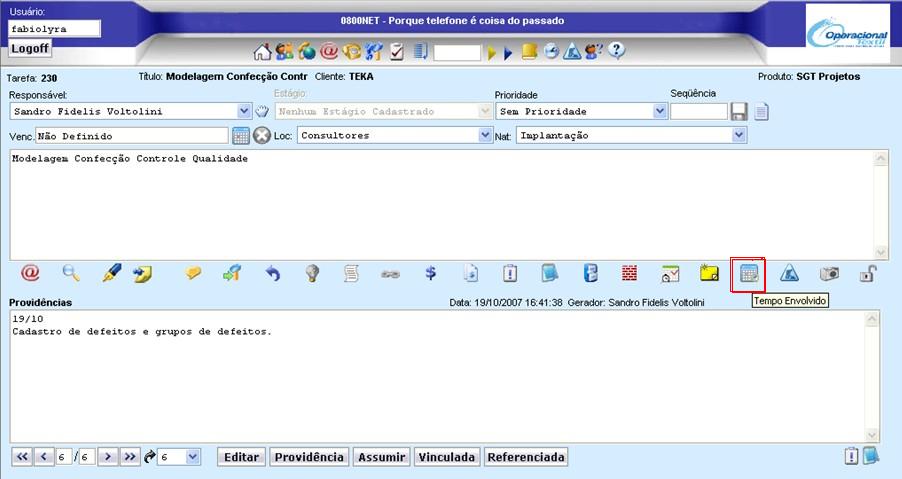Click the lightbulb icon in task toolbar
The height and width of the screenshot is (479, 902).
pyautogui.click(x=312, y=272)
